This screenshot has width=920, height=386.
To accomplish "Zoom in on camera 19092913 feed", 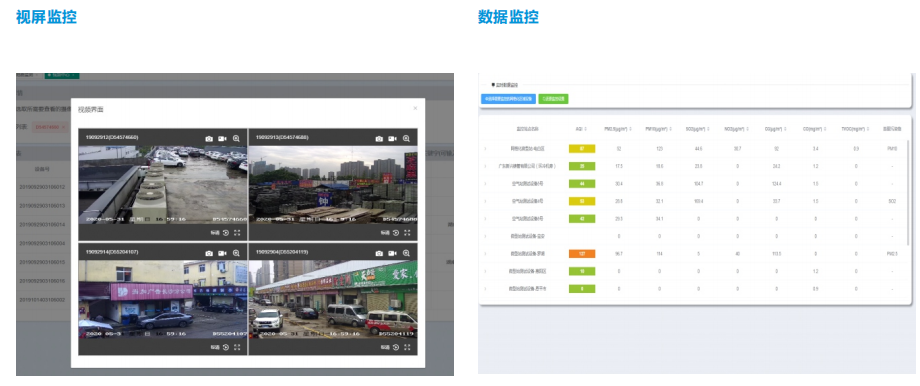I will [x=406, y=138].
